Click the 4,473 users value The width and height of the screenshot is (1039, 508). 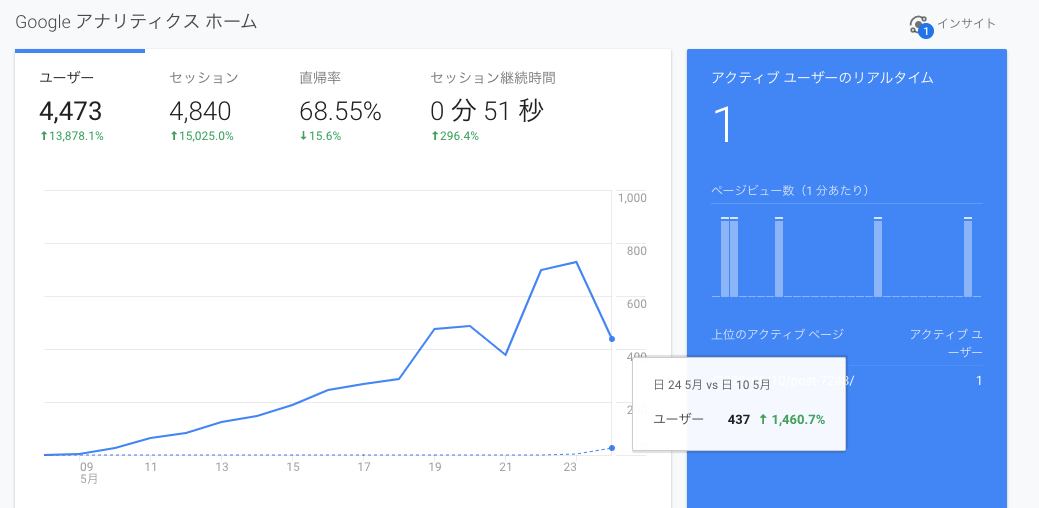tap(70, 111)
